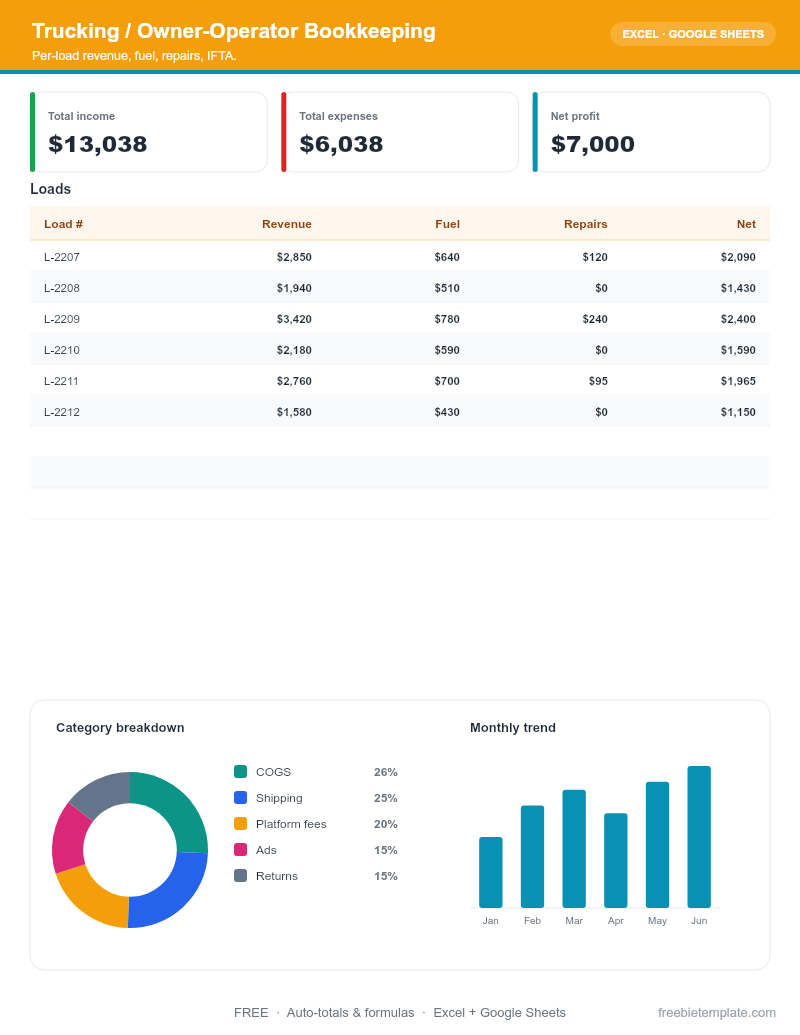
Task: Click the COGS 26% value
Action: (385, 772)
